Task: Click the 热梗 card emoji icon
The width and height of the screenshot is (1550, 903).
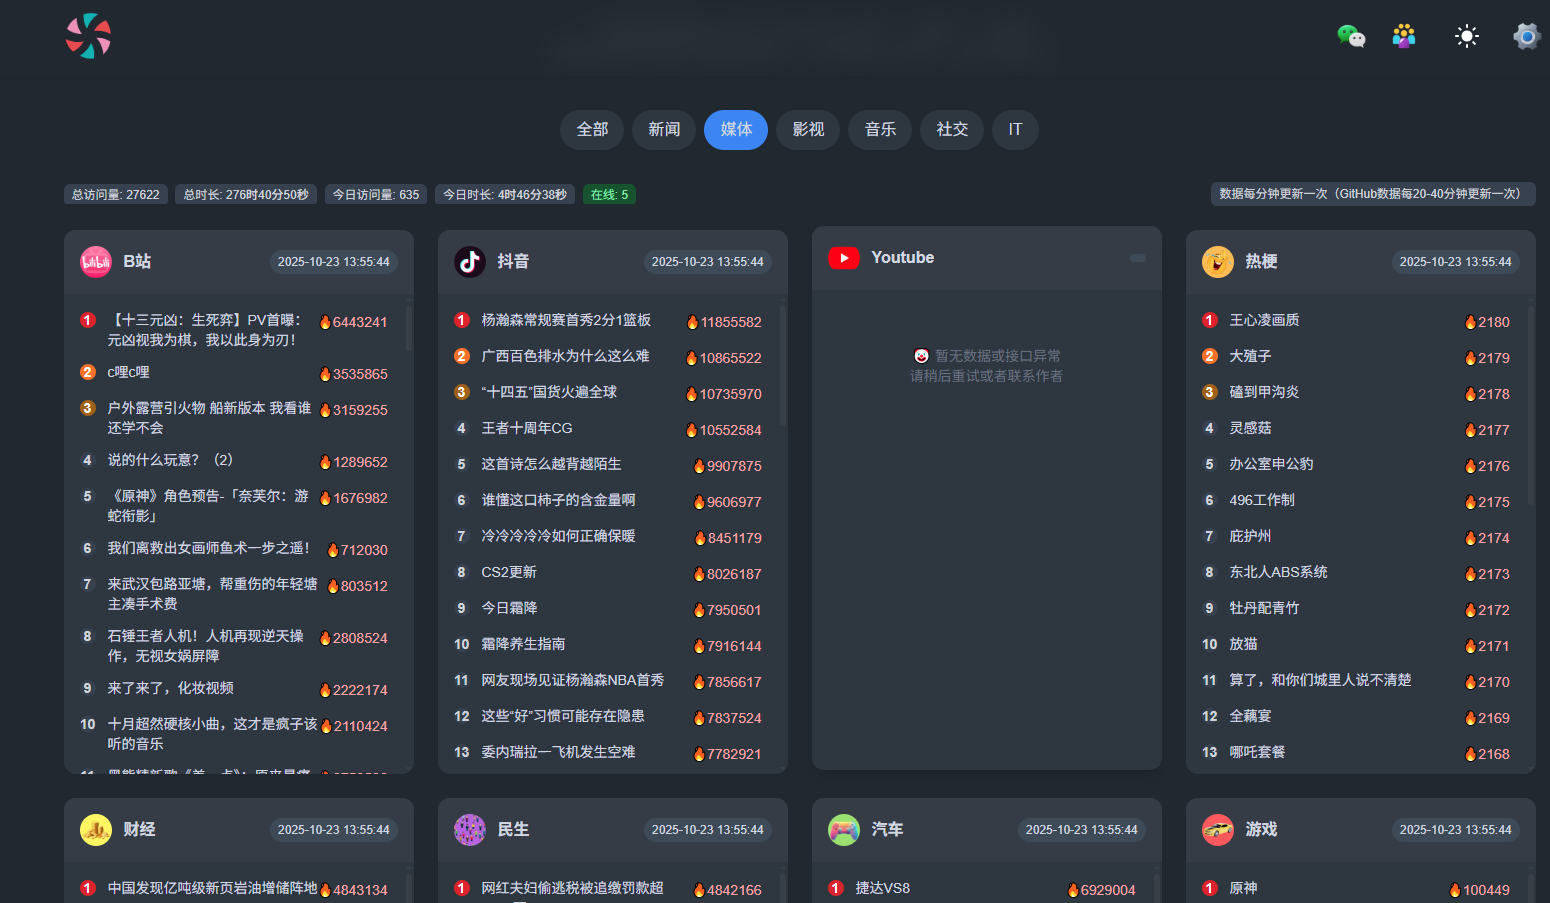Action: [1218, 262]
